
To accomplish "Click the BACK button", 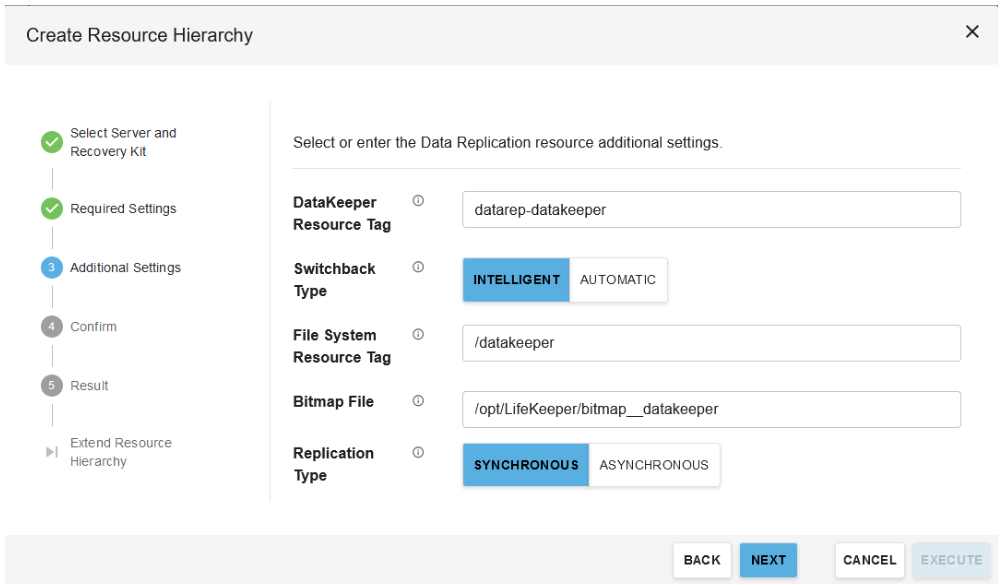I will pyautogui.click(x=702, y=560).
